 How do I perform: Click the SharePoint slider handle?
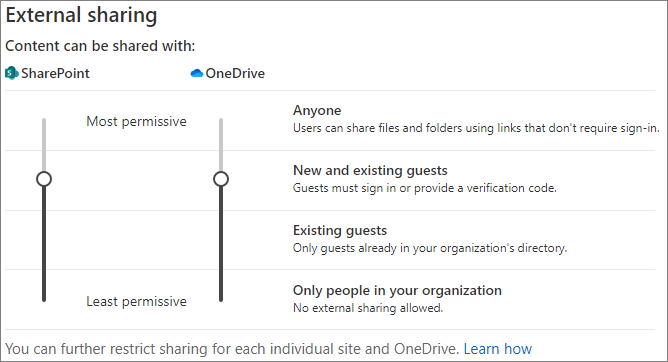click(44, 179)
